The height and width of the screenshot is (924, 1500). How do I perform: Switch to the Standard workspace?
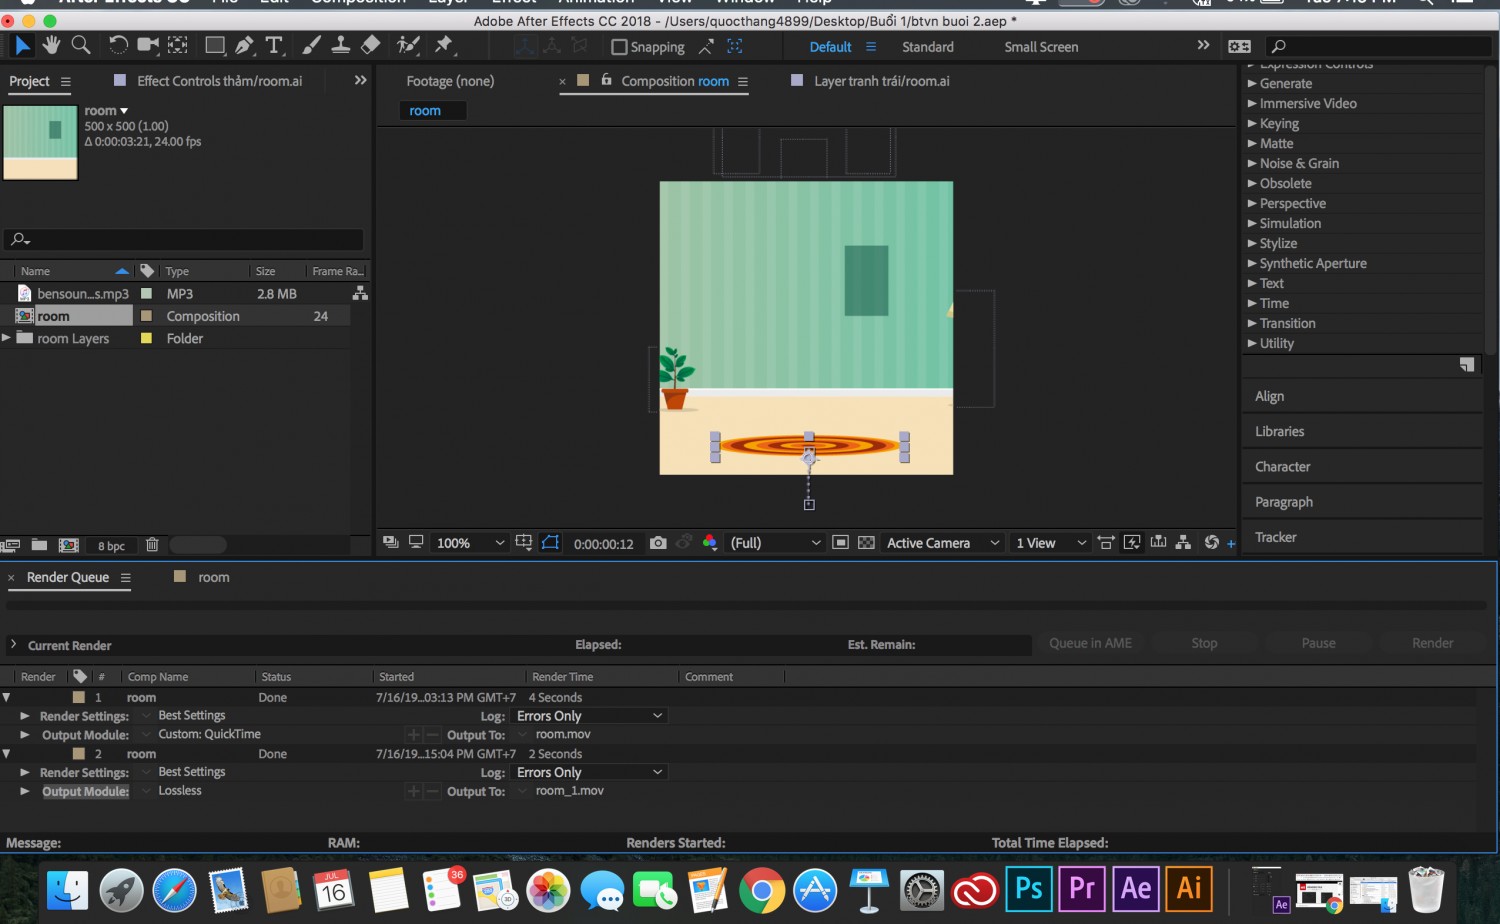point(928,47)
